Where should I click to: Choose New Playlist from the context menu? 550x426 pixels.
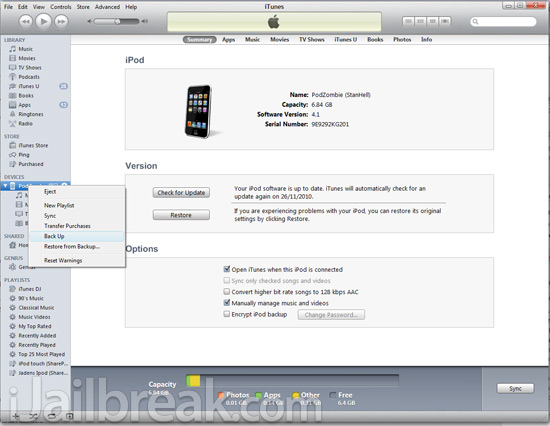click(77, 205)
